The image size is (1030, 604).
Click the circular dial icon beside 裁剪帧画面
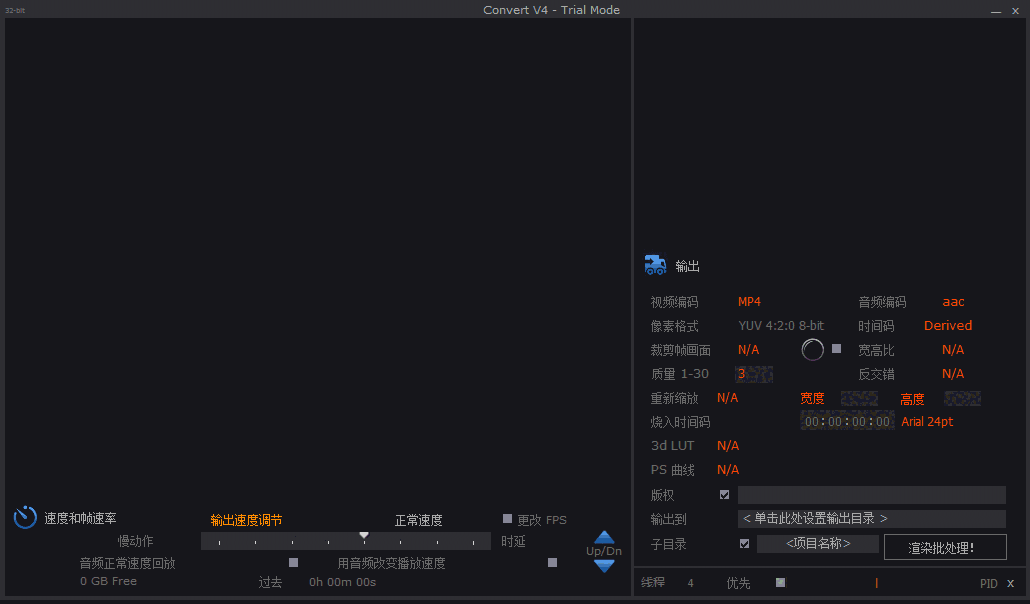[x=812, y=349]
